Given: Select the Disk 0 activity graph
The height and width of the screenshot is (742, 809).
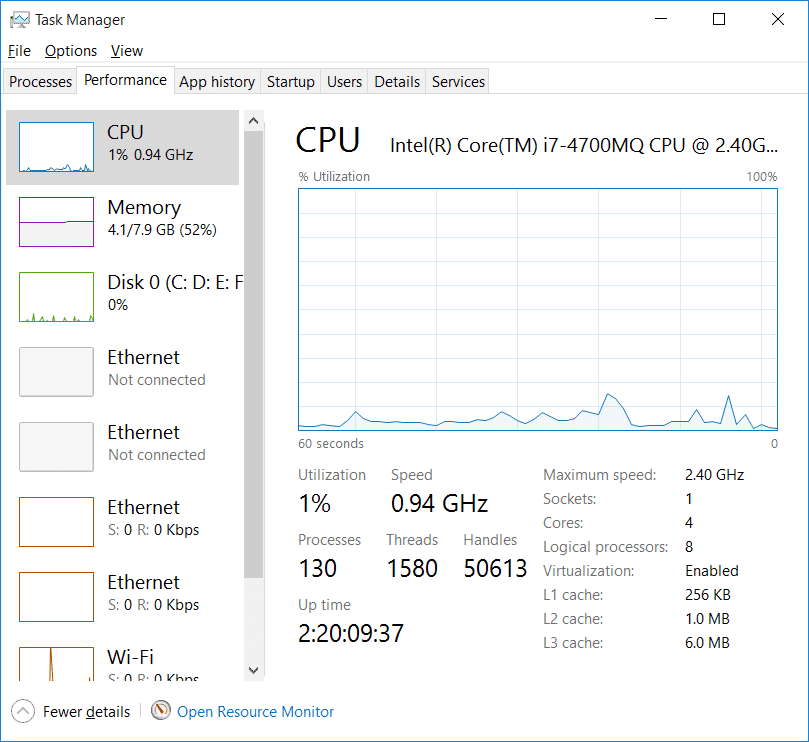Looking at the screenshot, I should tap(56, 297).
